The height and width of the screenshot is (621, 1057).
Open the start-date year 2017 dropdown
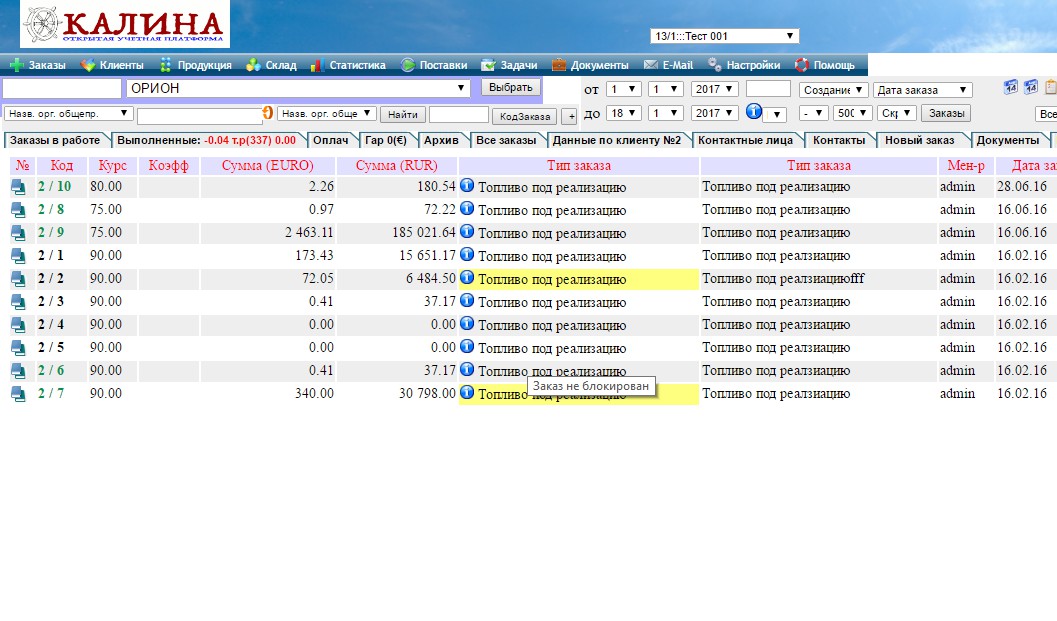(715, 89)
